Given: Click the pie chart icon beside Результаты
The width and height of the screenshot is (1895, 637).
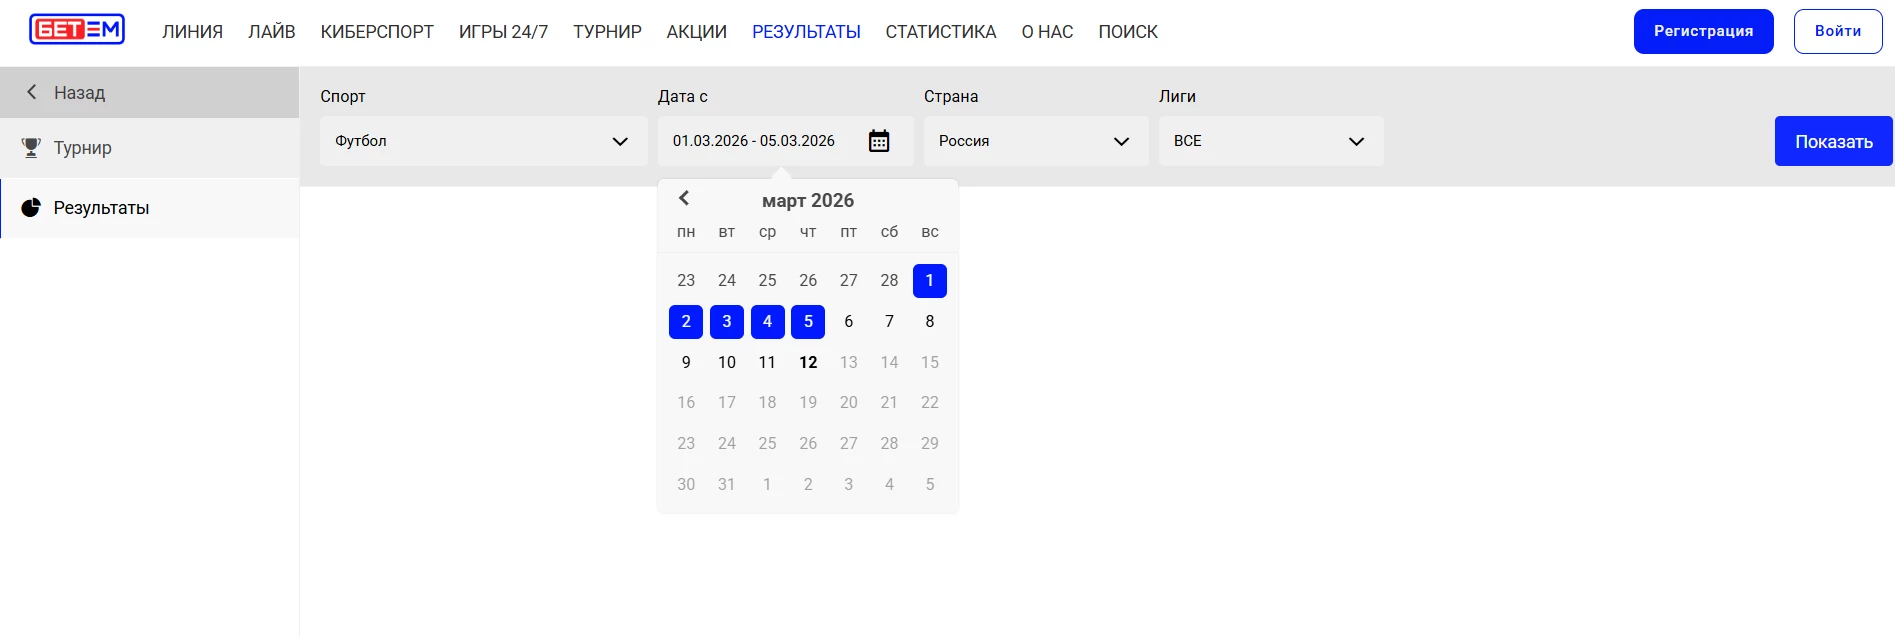Looking at the screenshot, I should 31,208.
